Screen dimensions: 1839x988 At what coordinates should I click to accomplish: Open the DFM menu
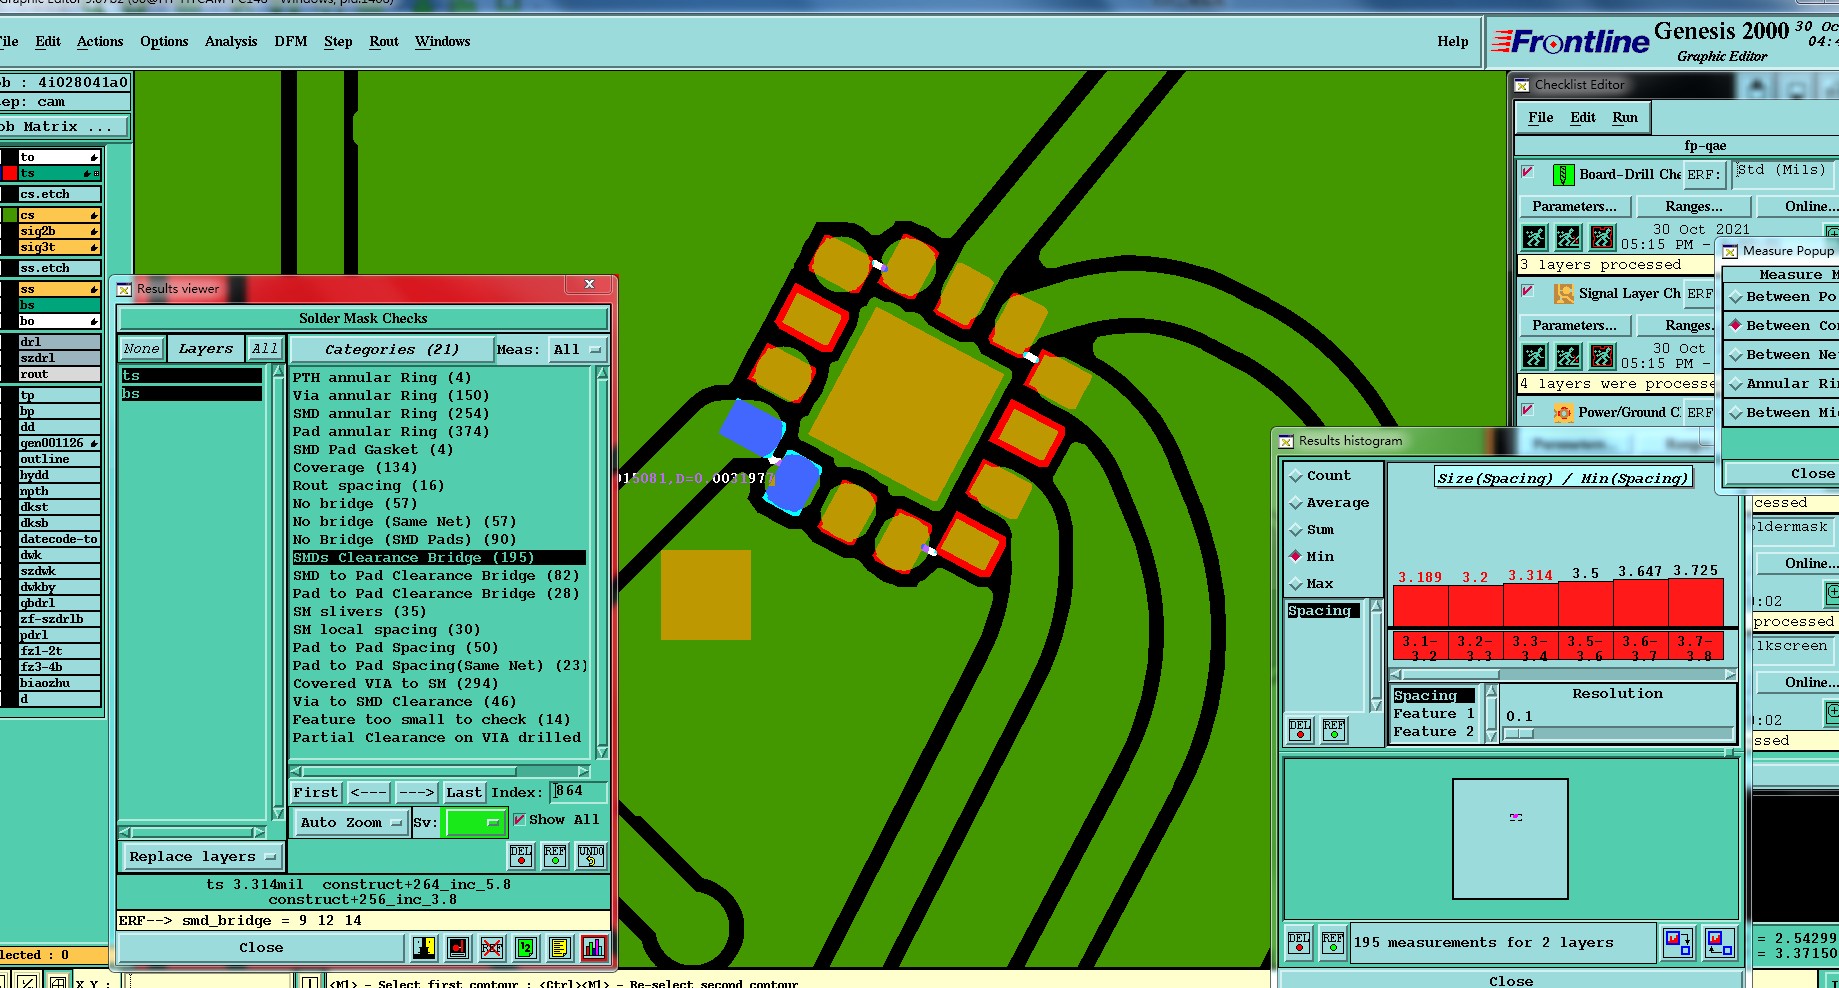coord(291,41)
